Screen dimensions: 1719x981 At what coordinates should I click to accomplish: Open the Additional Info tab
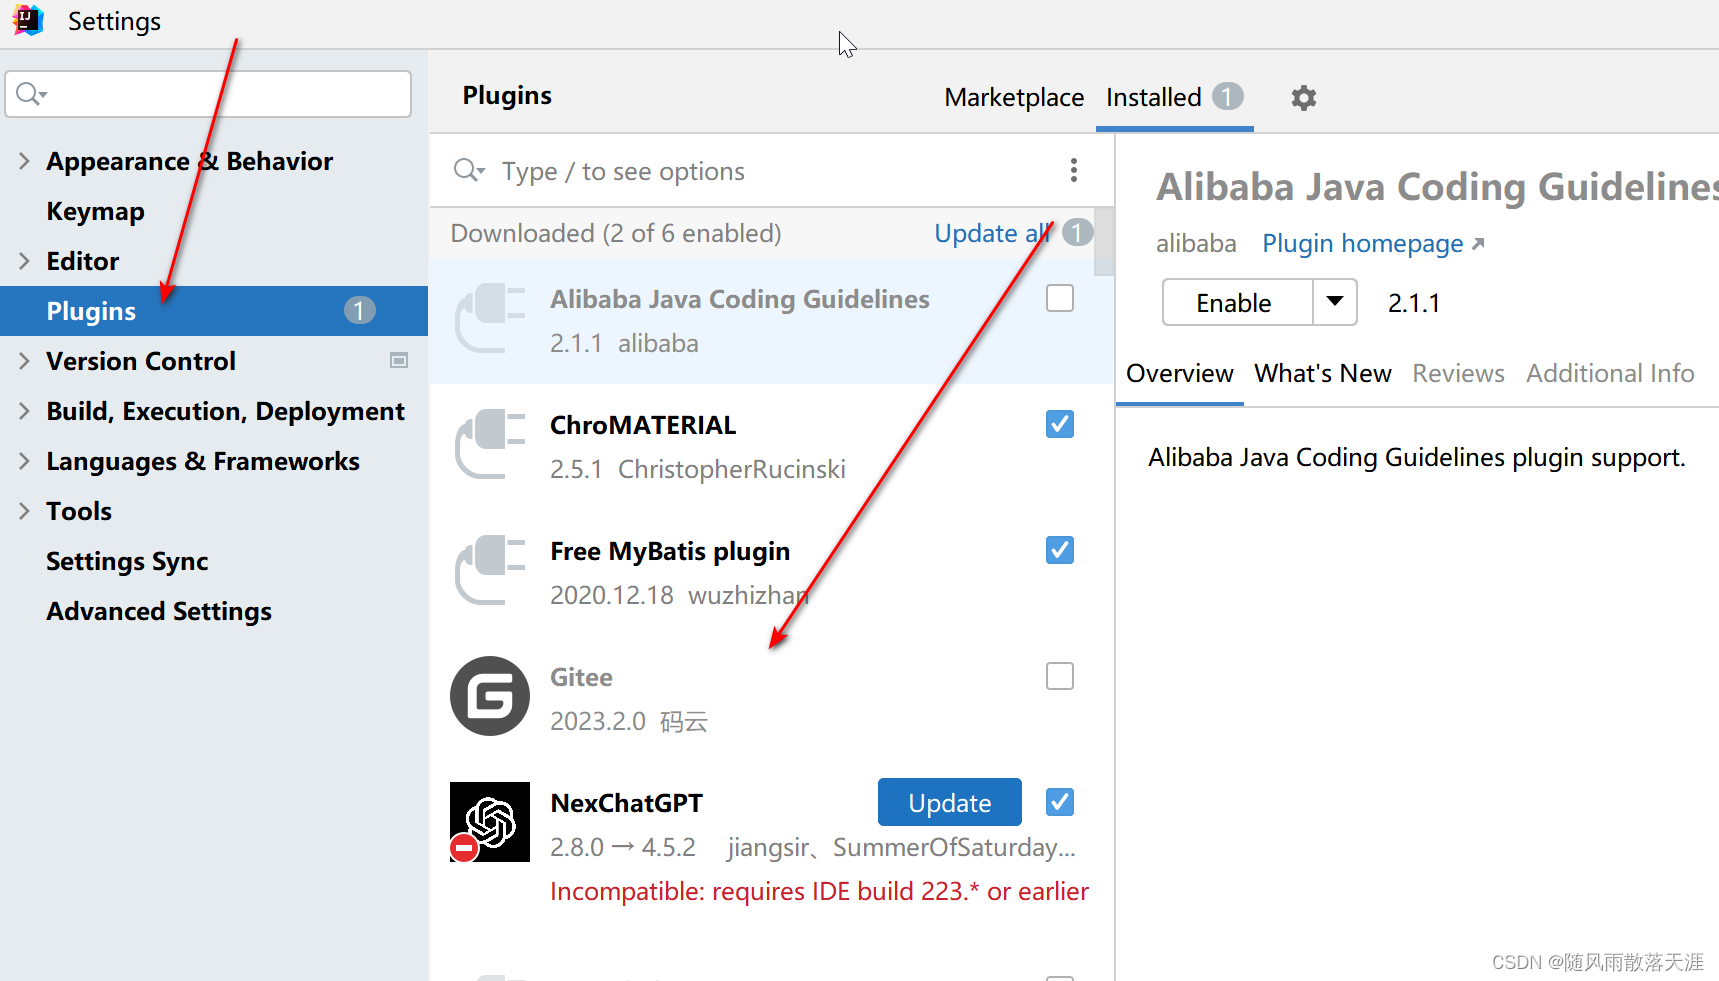click(x=1610, y=373)
